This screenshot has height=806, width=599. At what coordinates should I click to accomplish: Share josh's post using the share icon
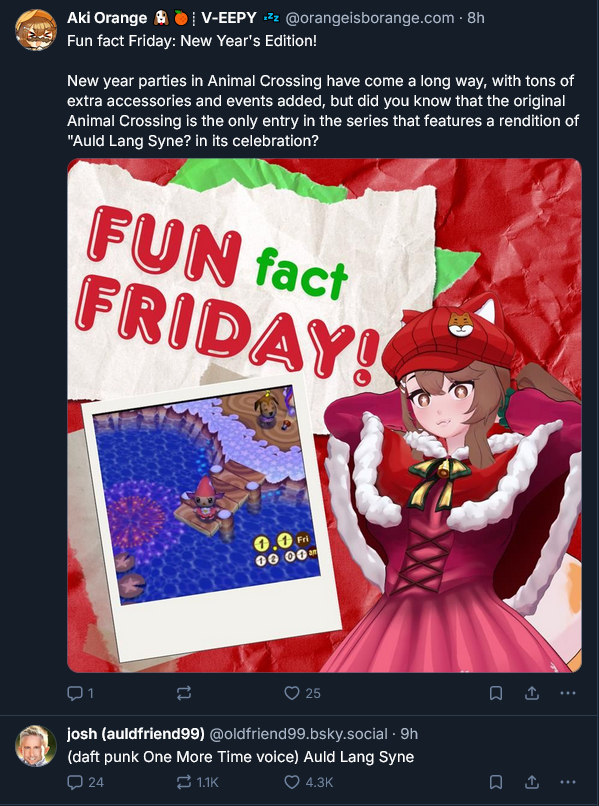532,782
